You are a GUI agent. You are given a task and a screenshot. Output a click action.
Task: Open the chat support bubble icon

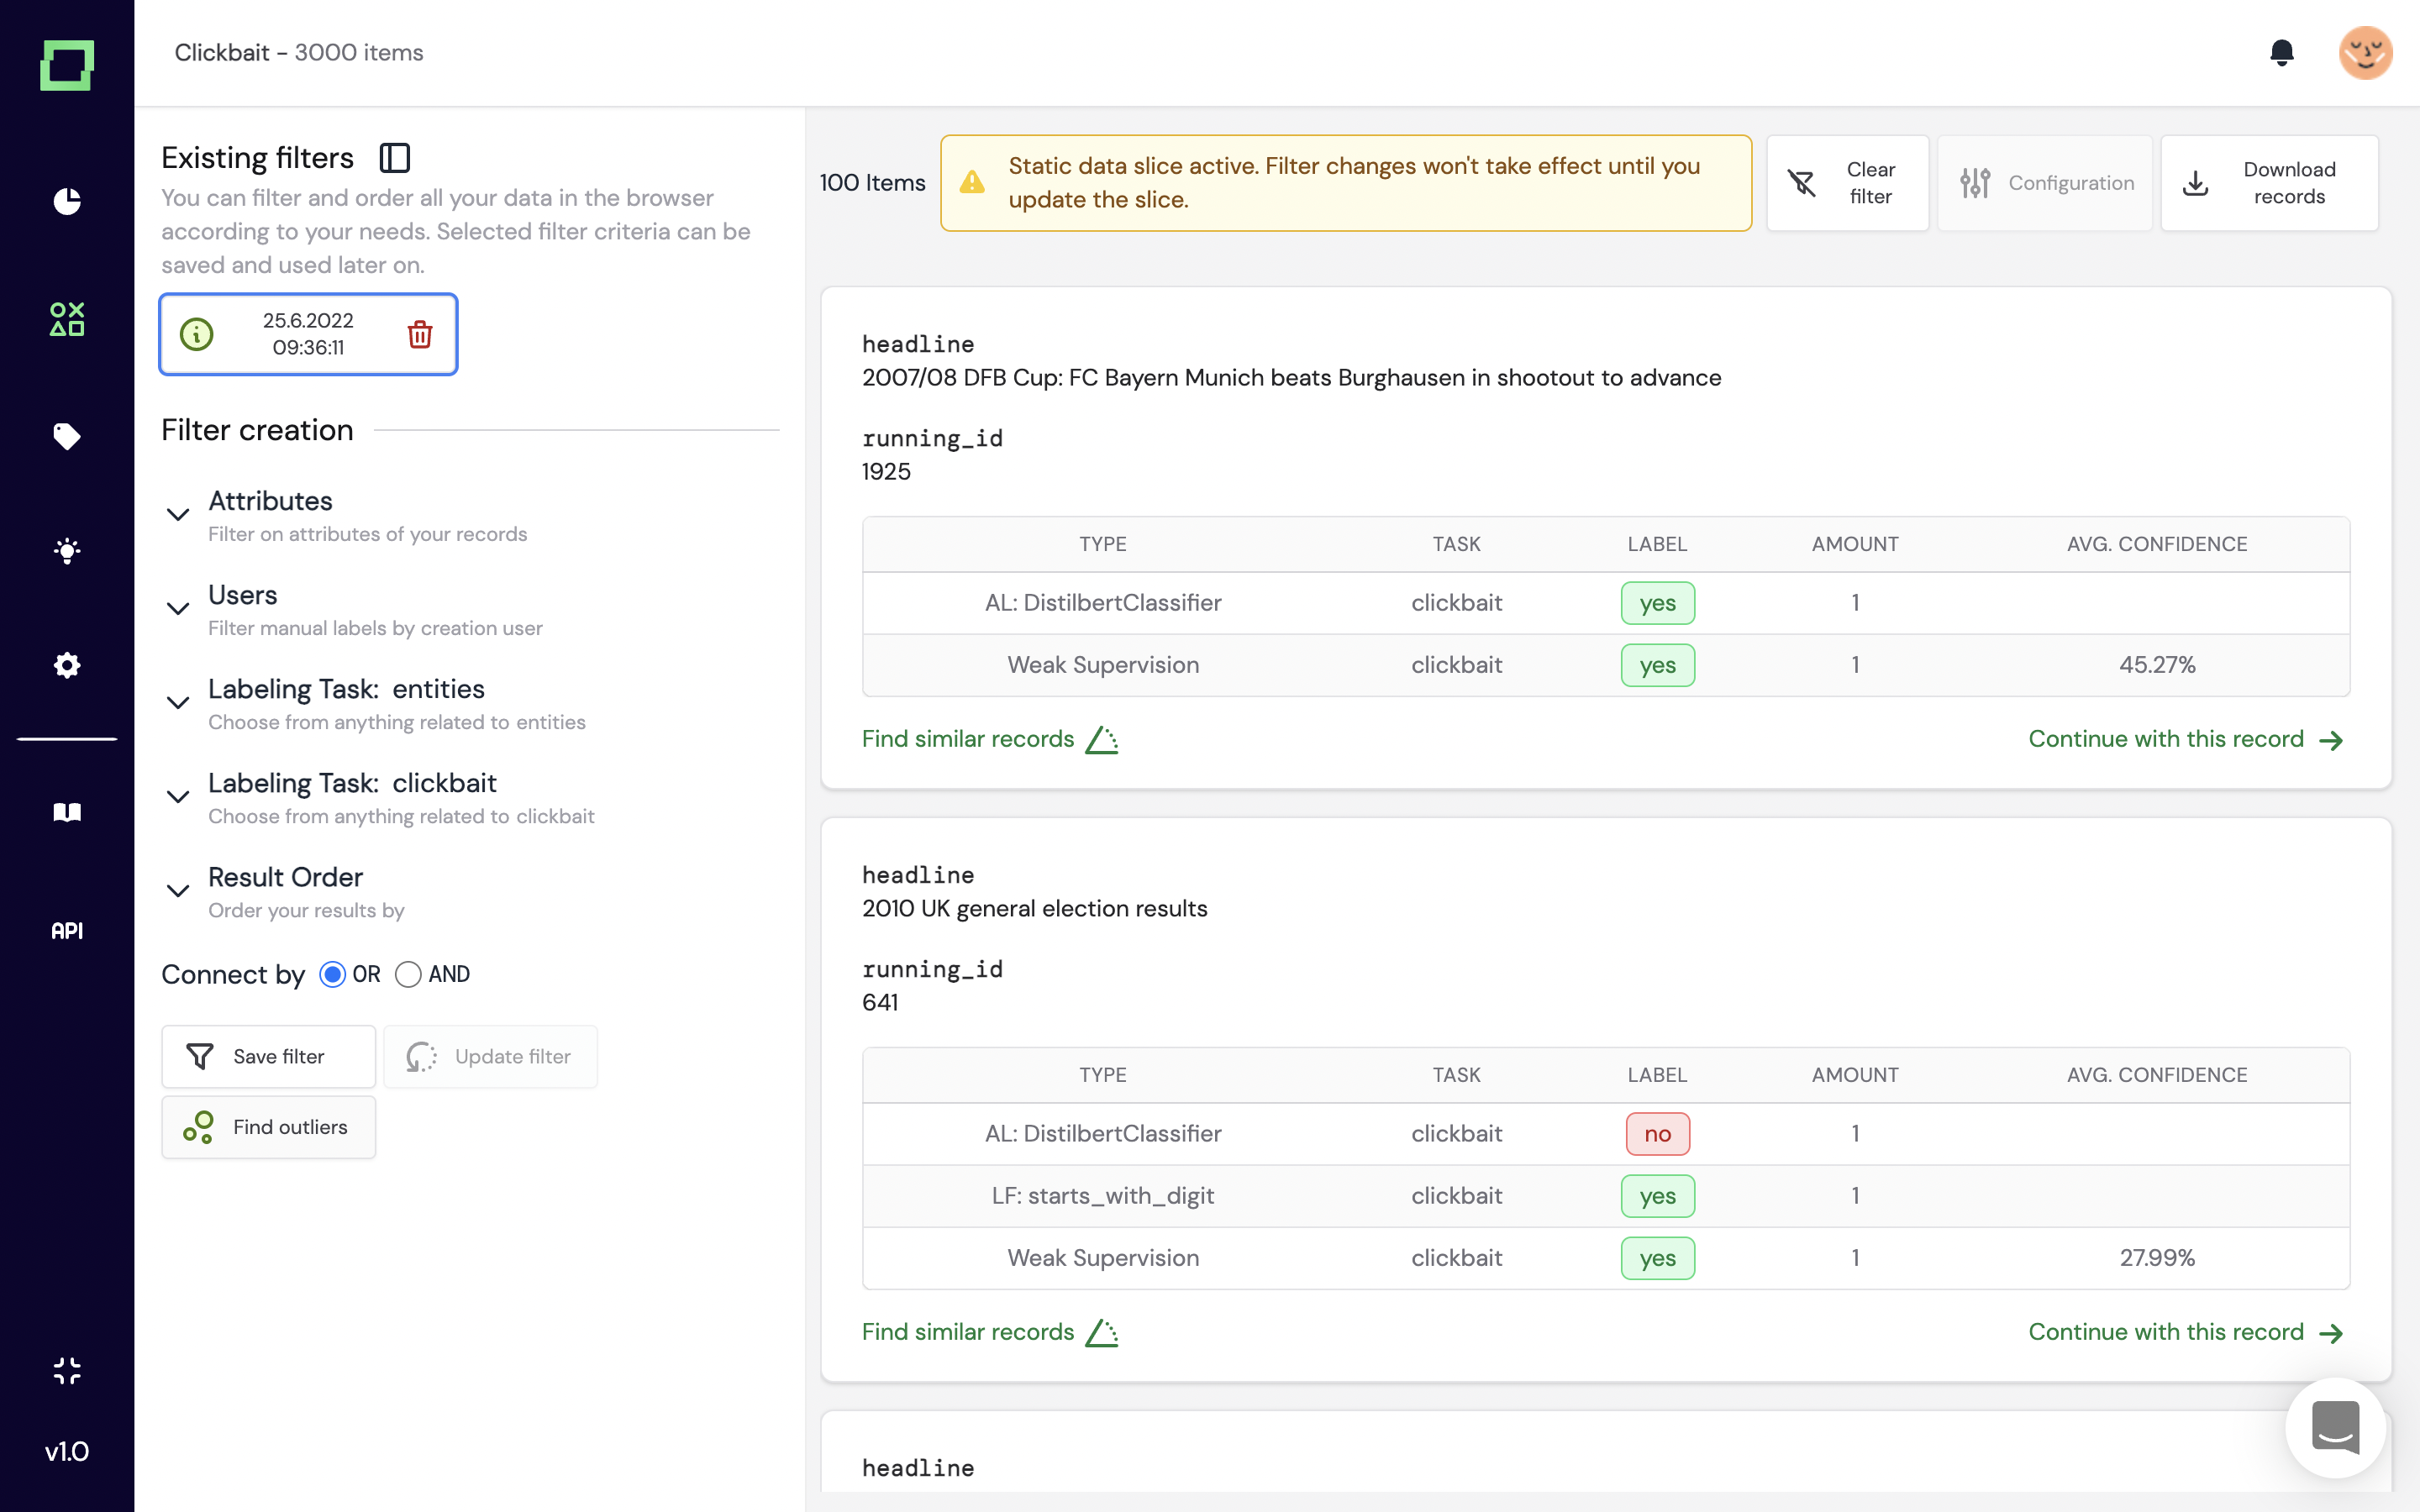pos(2335,1427)
